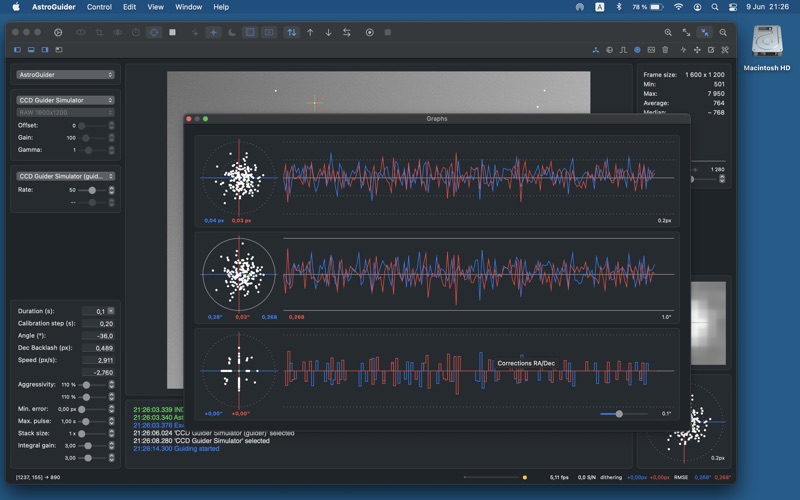Click the blue three-node network icon
This screenshot has height=500, width=800.
click(x=595, y=49)
